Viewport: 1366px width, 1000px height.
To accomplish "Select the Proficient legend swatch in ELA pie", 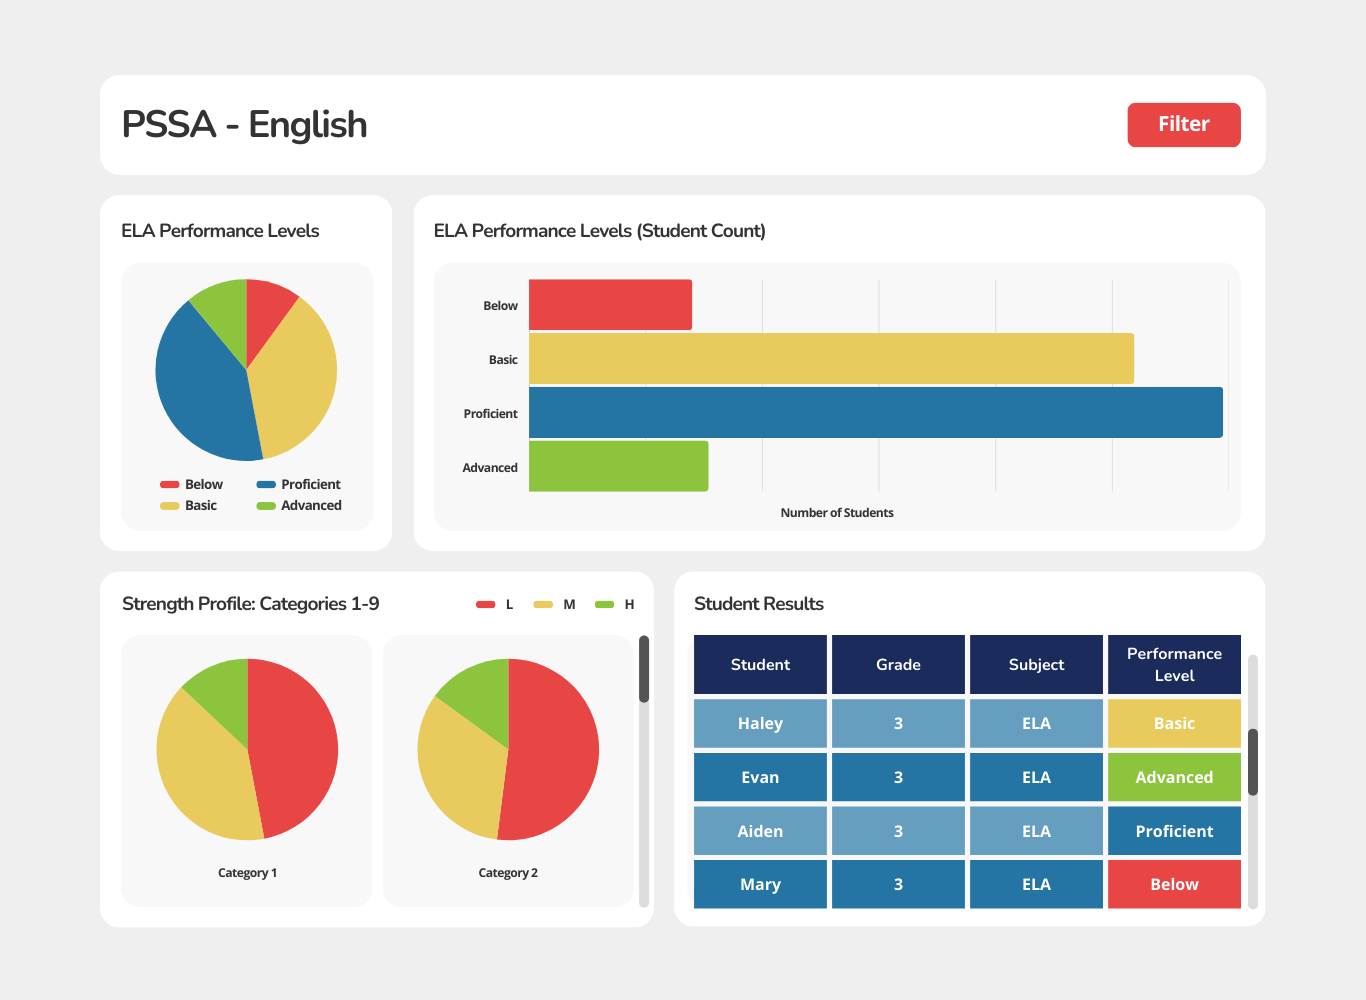I will pyautogui.click(x=266, y=485).
